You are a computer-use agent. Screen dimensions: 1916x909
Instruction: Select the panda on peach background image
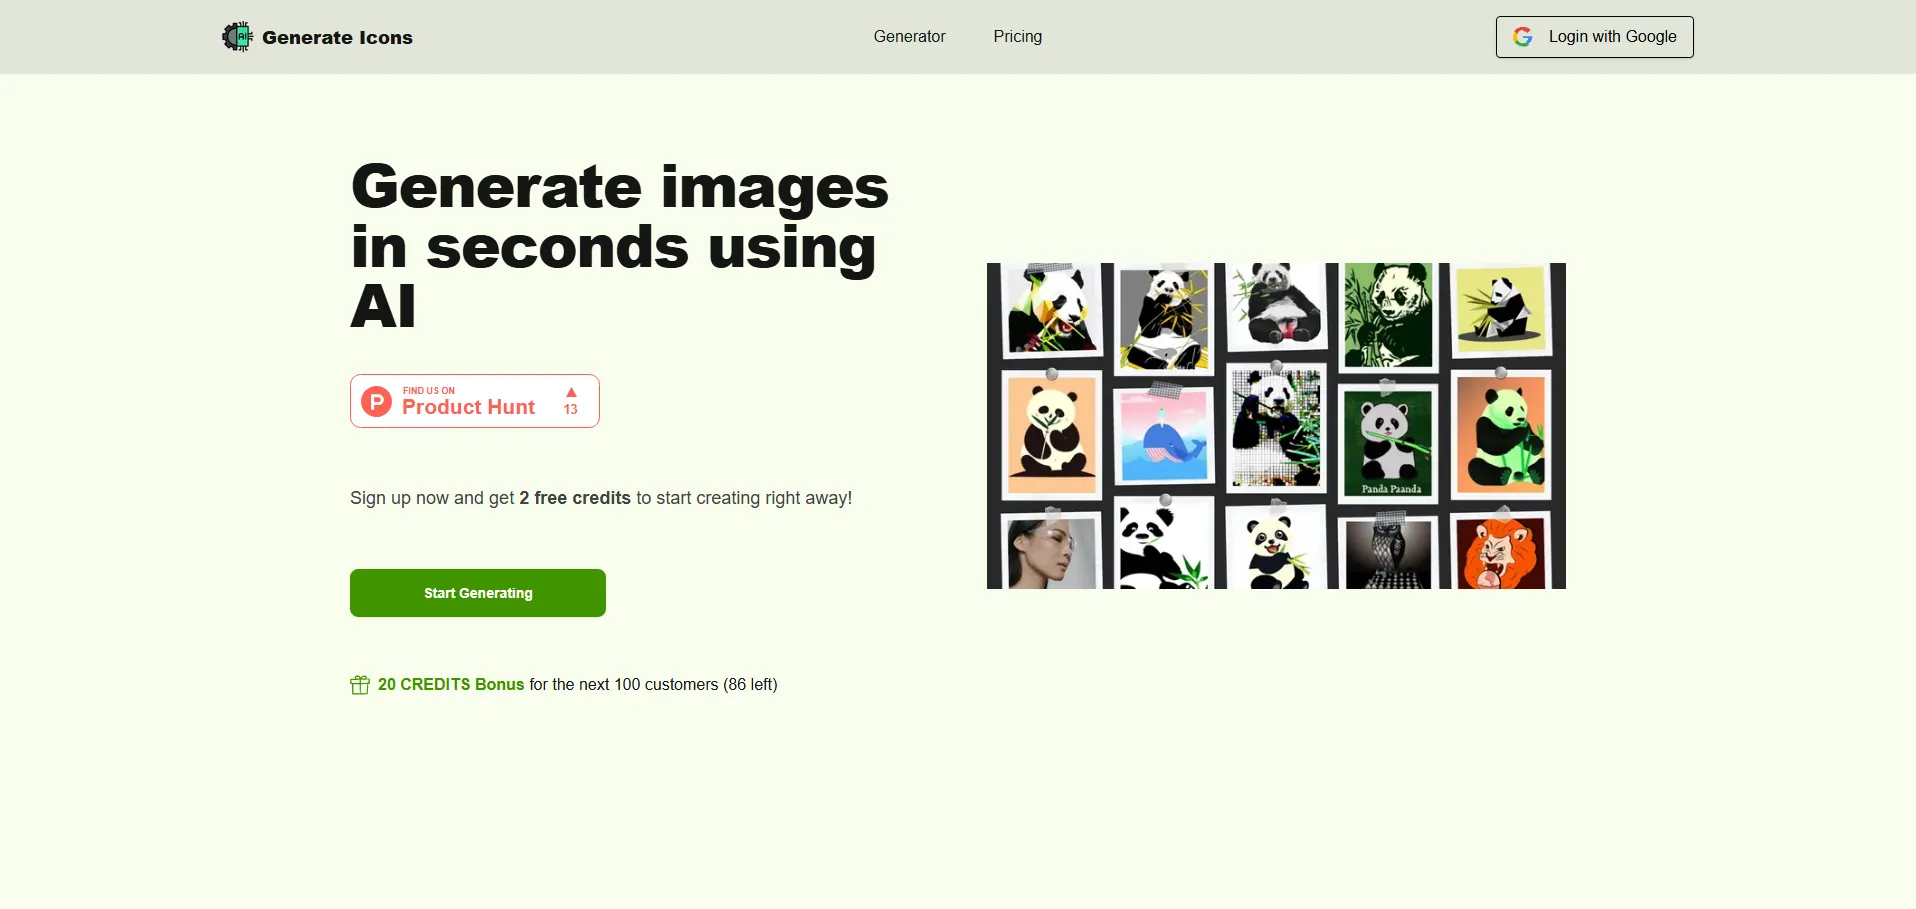(1051, 435)
